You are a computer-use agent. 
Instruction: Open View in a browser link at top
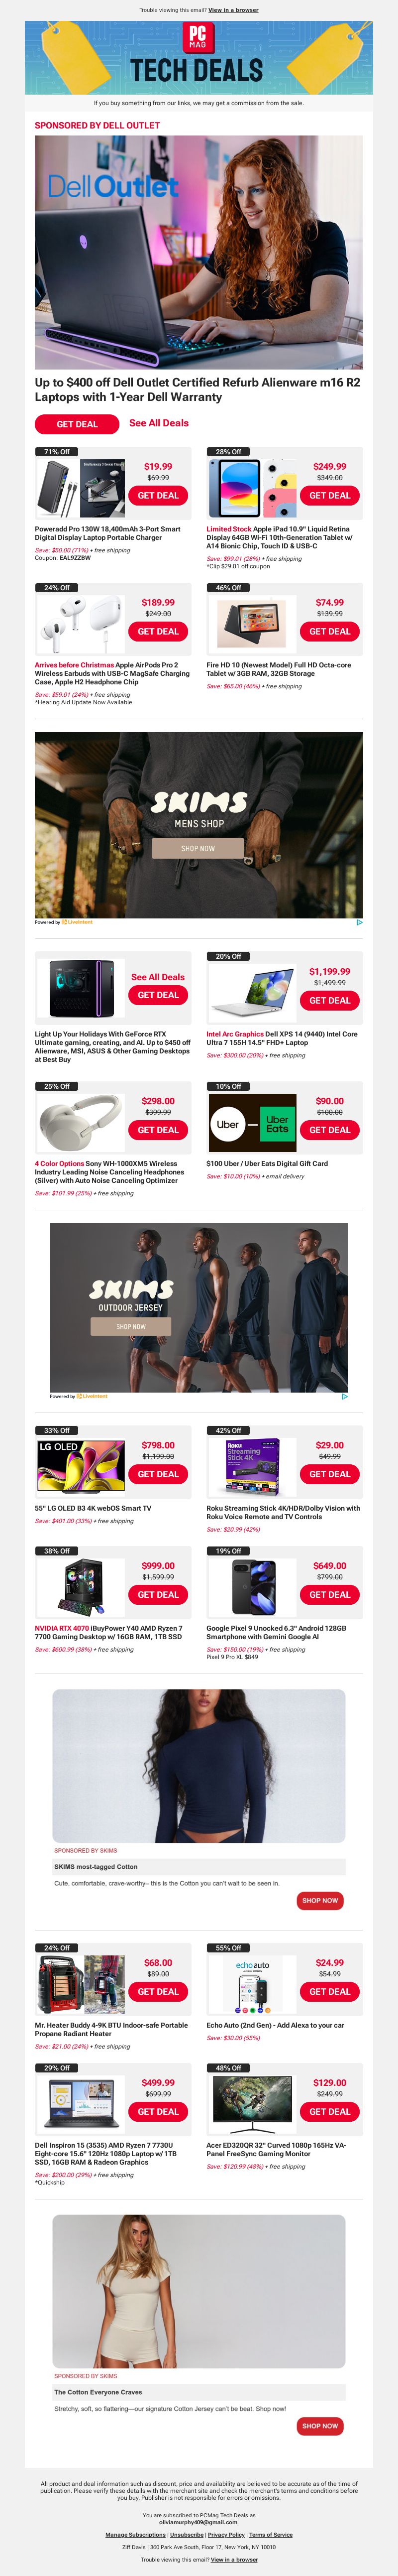pos(233,10)
